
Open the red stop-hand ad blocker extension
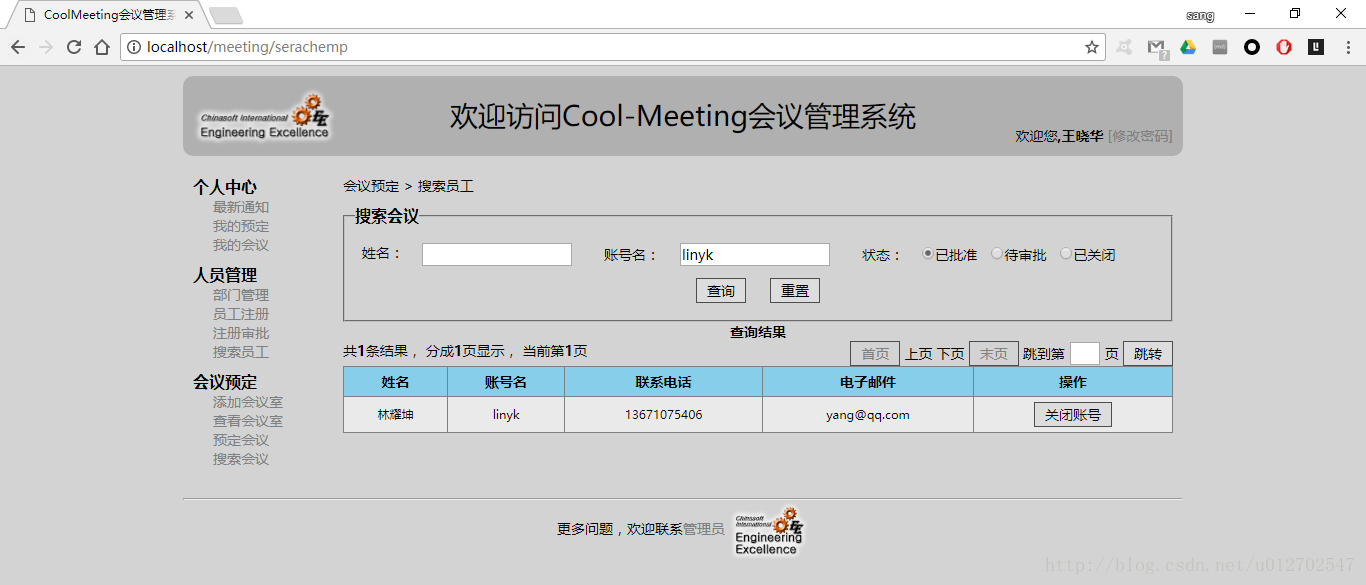tap(1284, 47)
